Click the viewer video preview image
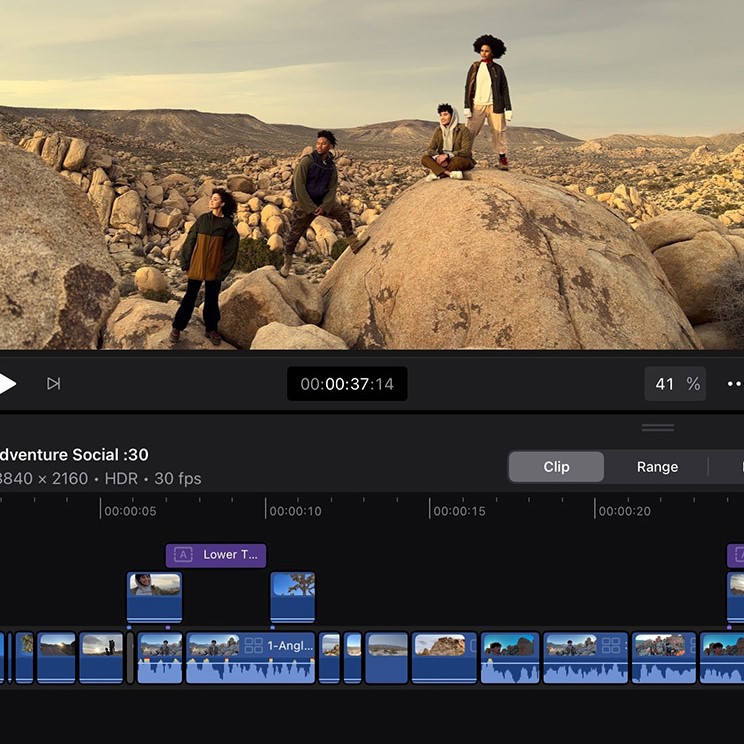Image resolution: width=744 pixels, height=744 pixels. coord(372,175)
